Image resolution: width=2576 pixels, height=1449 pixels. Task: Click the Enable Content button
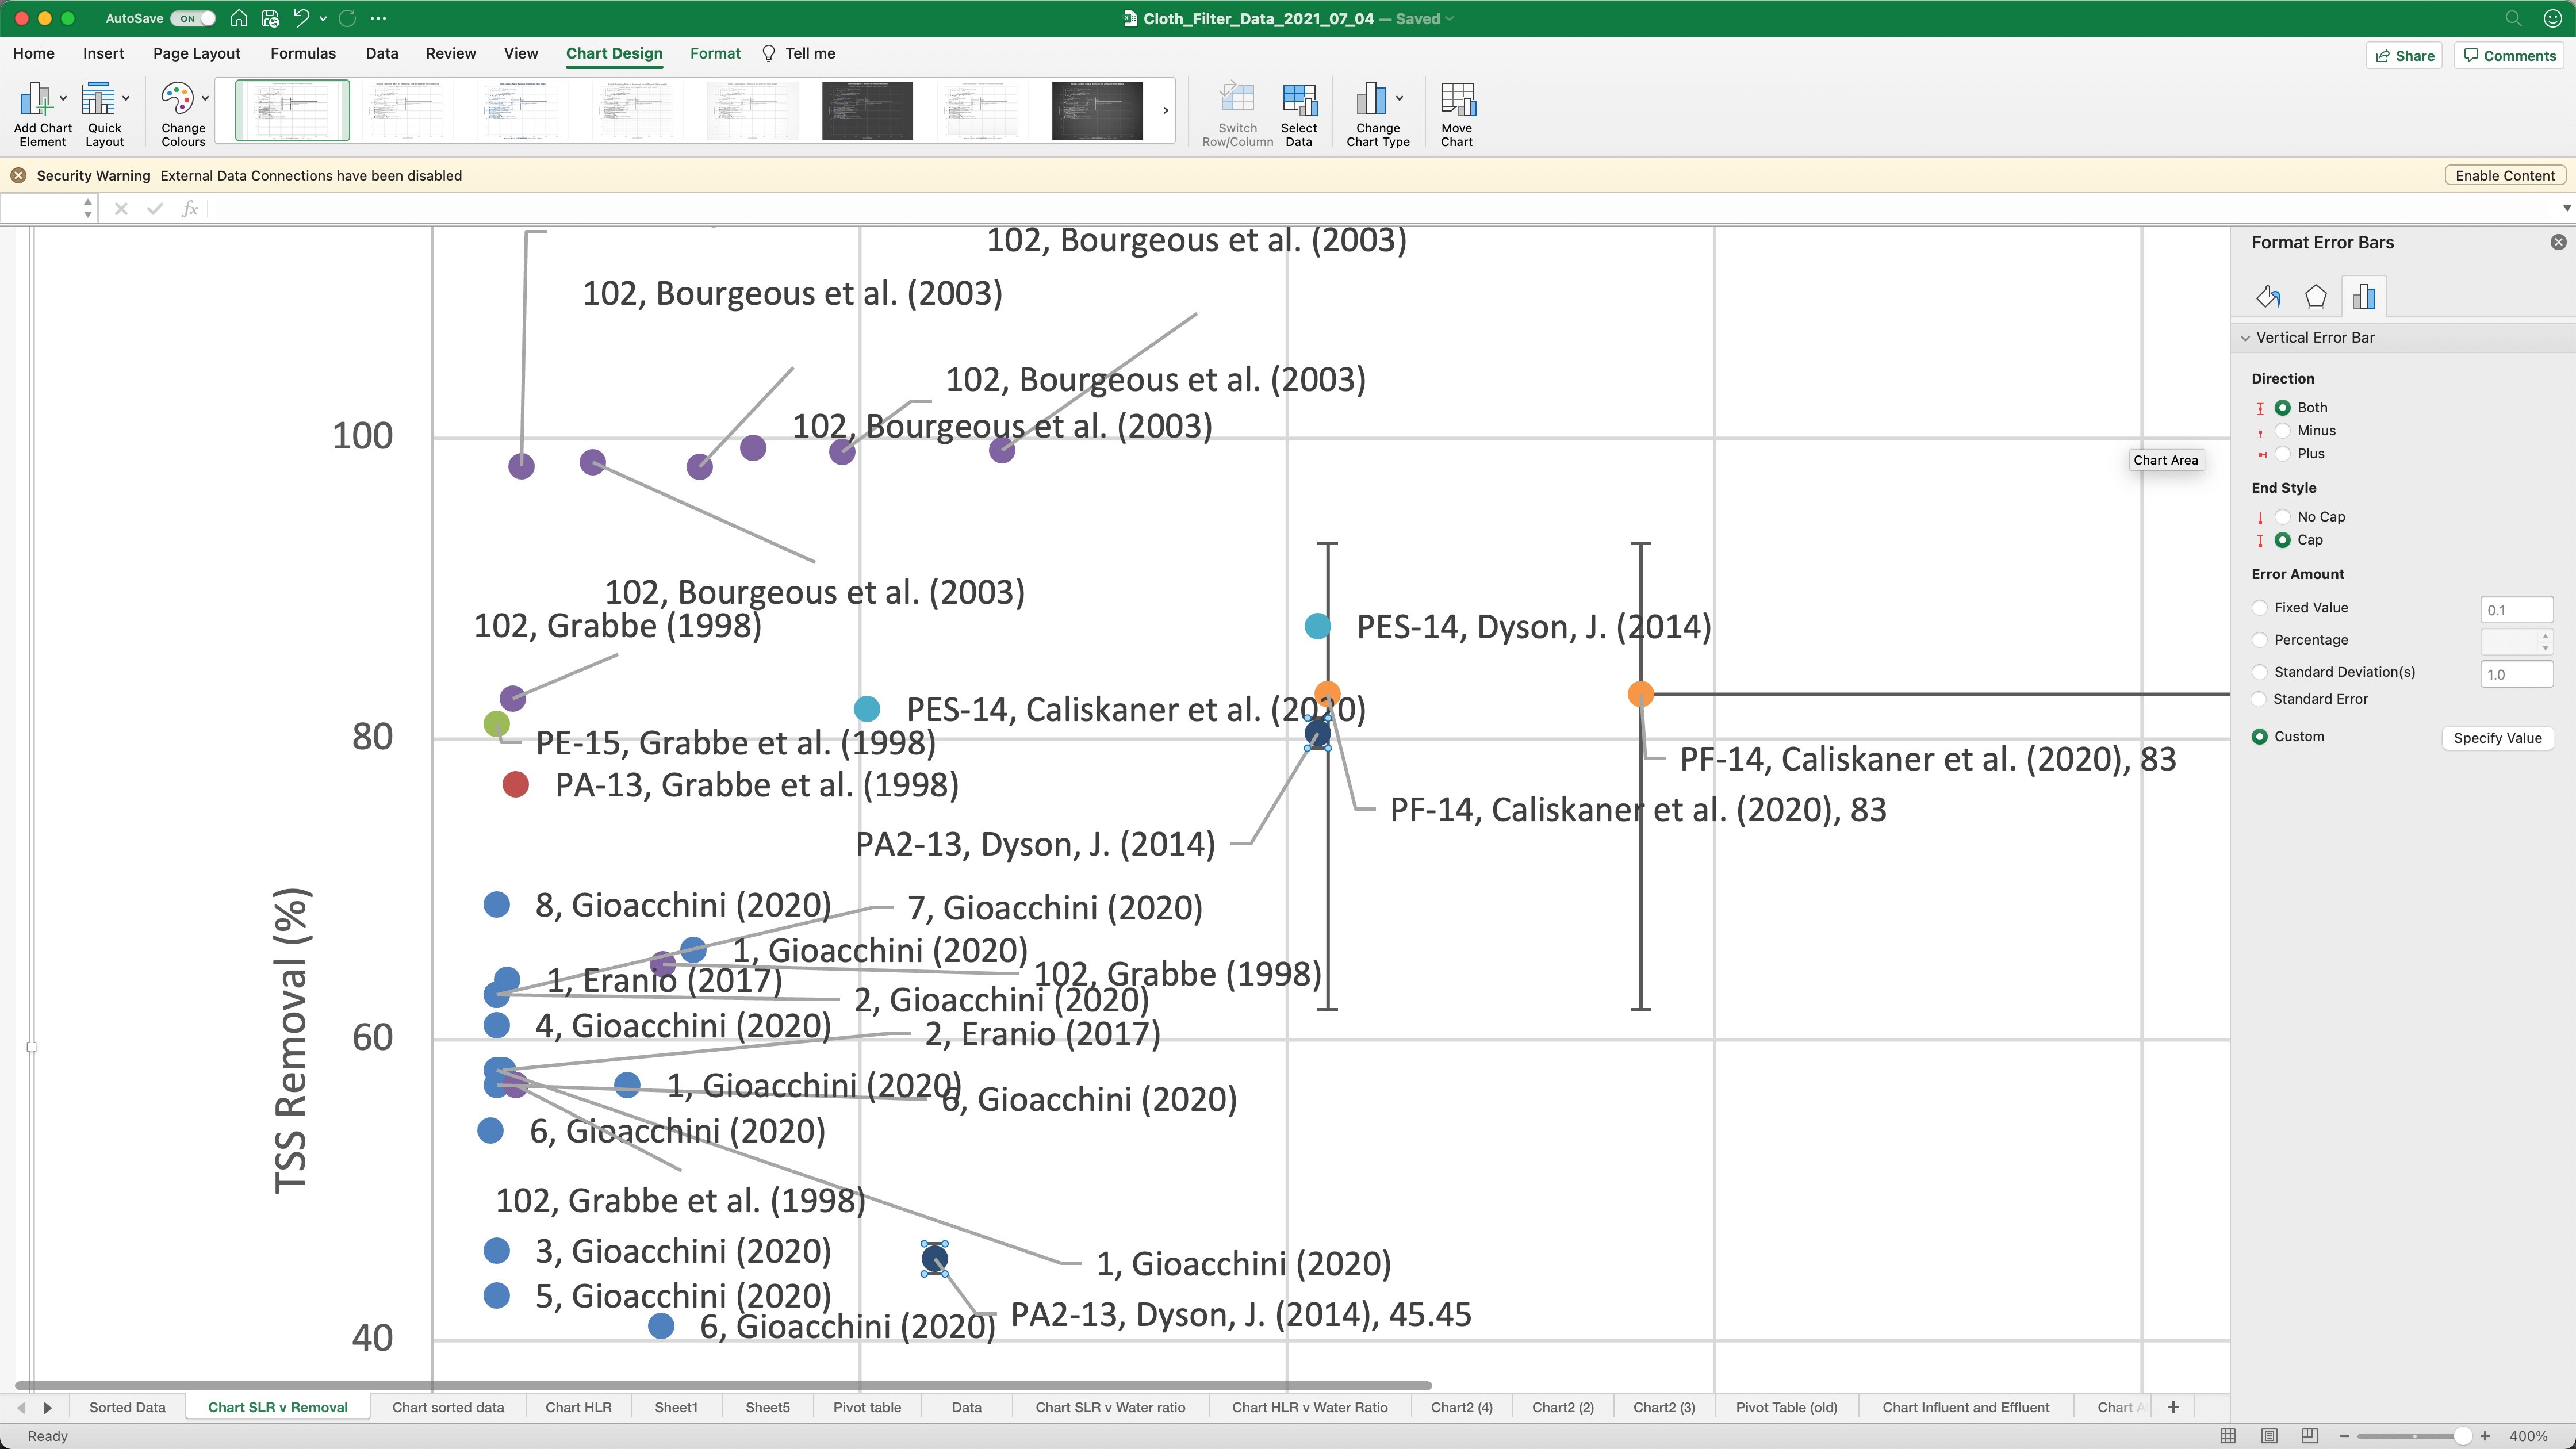(x=2504, y=175)
